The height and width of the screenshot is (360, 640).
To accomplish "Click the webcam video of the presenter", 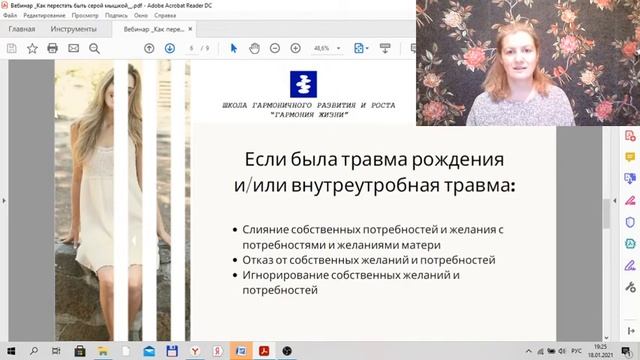I will tap(528, 62).
